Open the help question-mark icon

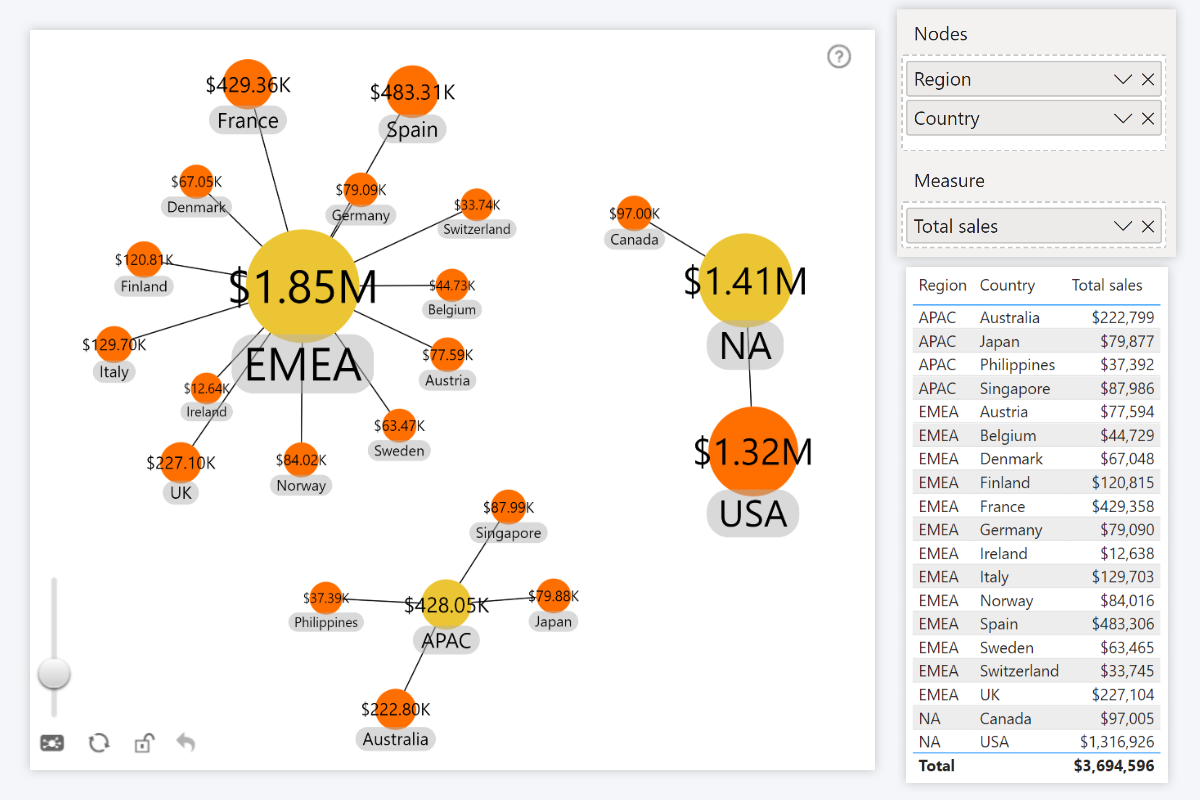tap(838, 56)
